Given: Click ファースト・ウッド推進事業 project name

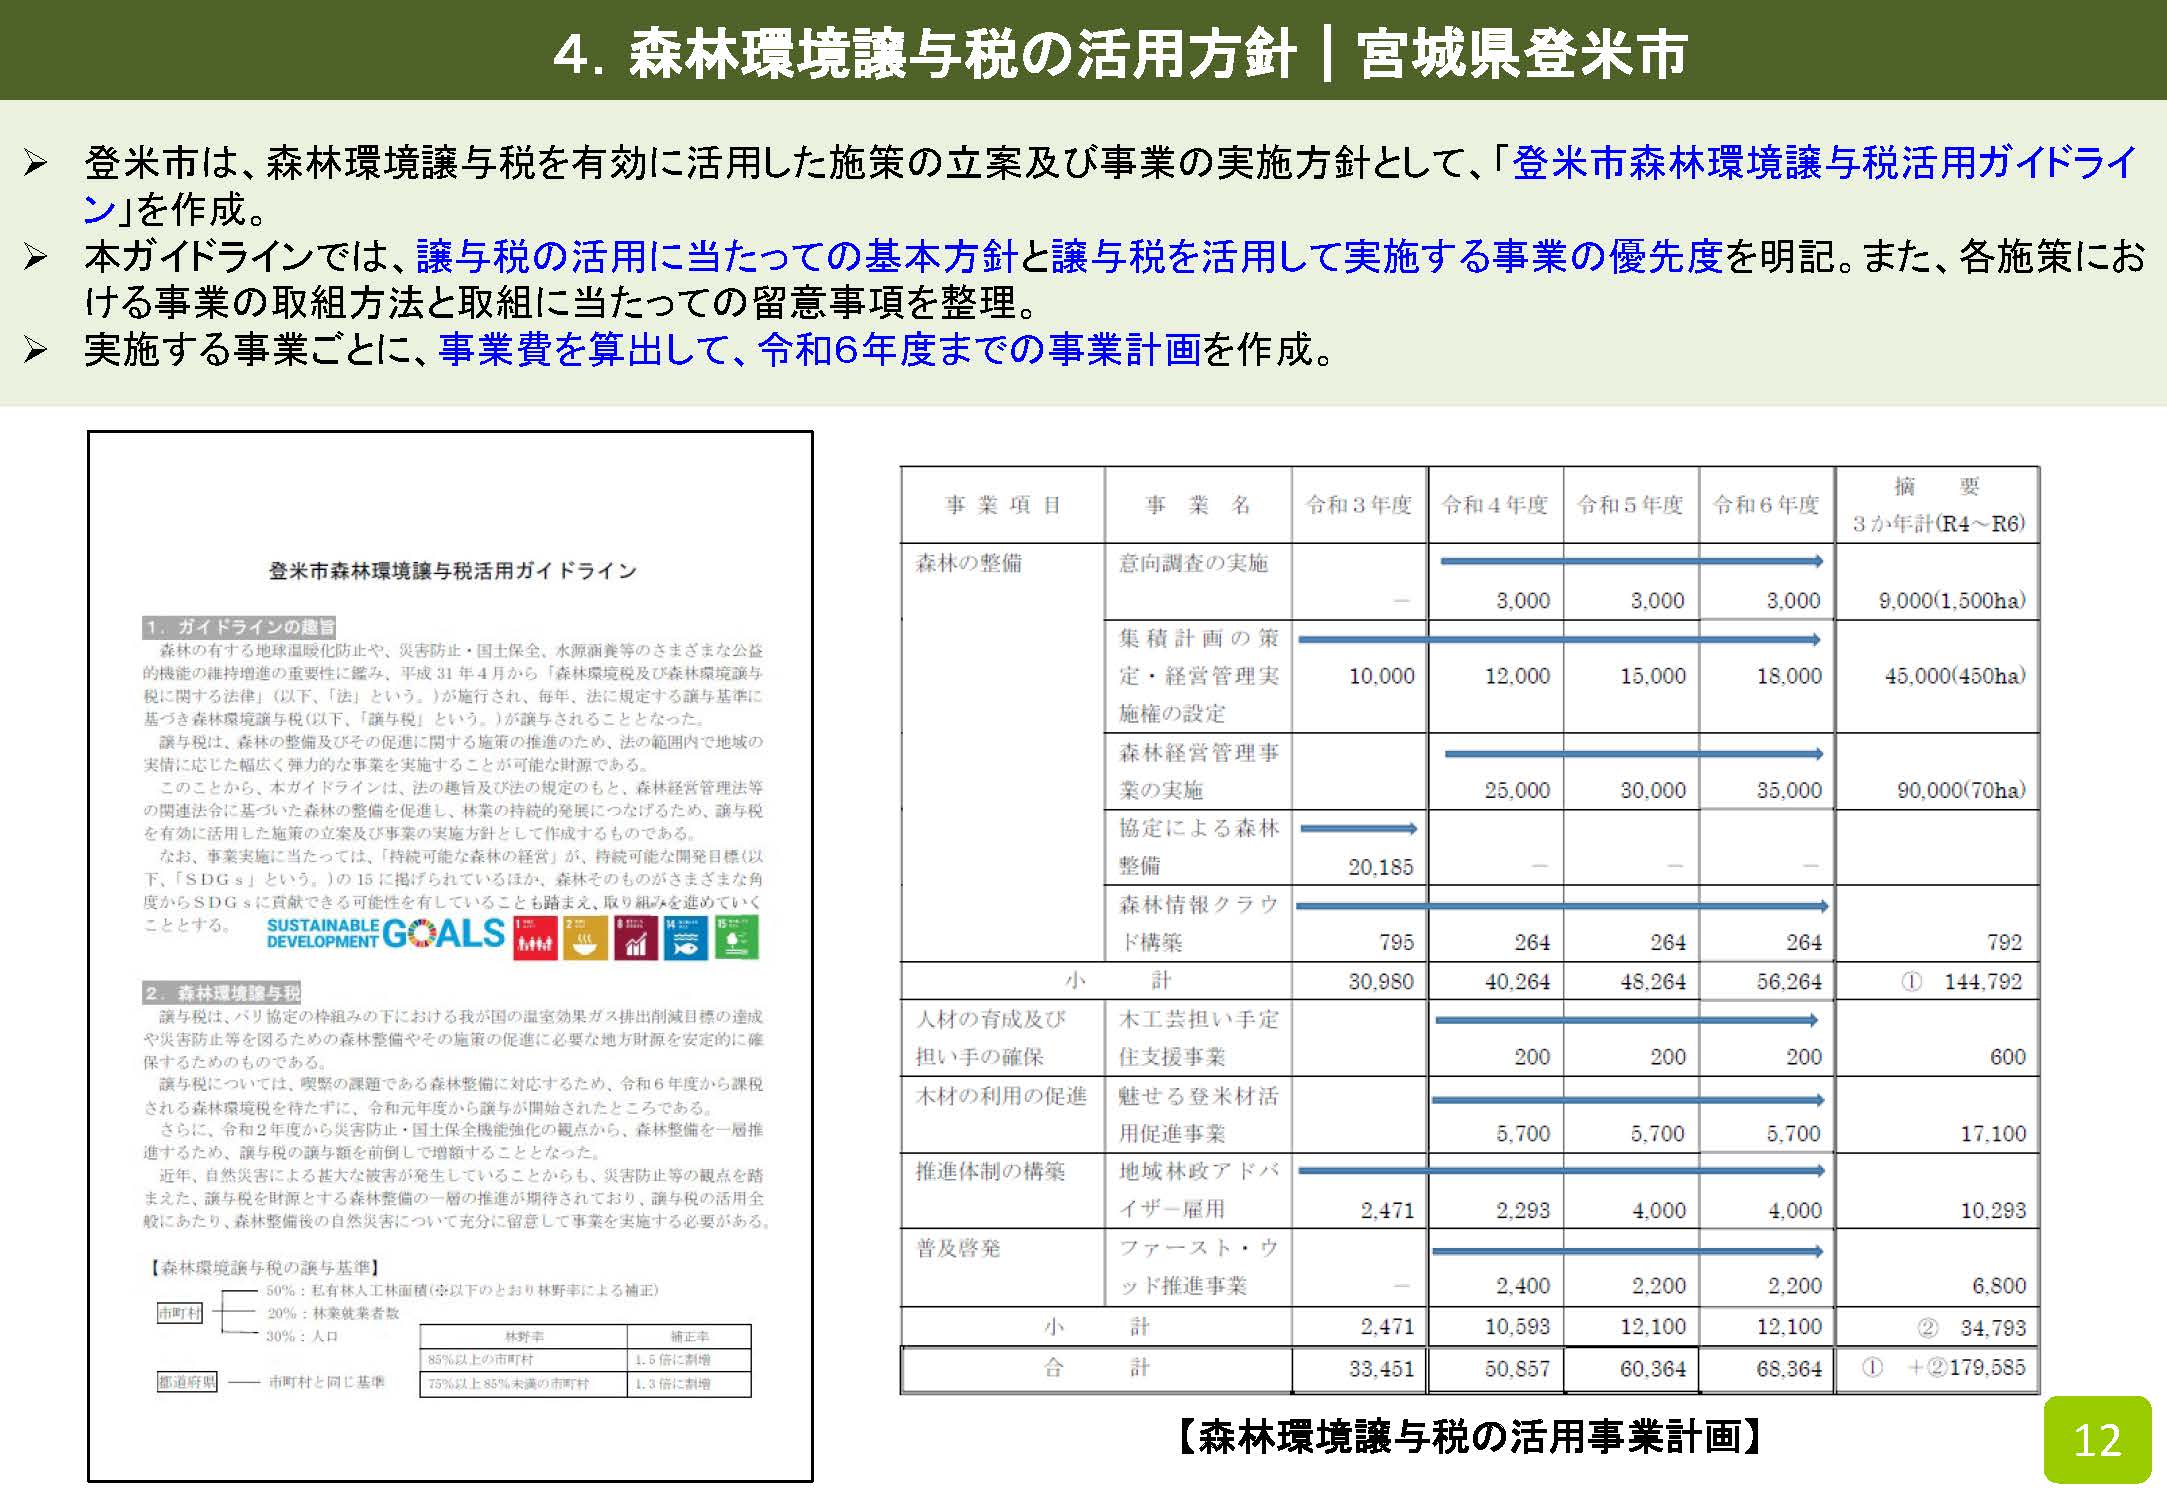Looking at the screenshot, I should [1198, 1267].
